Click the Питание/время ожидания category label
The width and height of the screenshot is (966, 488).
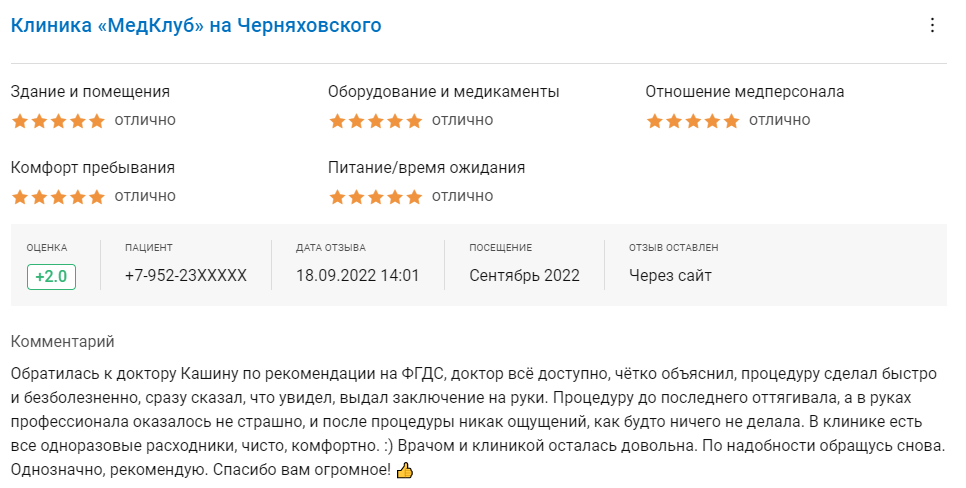pyautogui.click(x=426, y=168)
